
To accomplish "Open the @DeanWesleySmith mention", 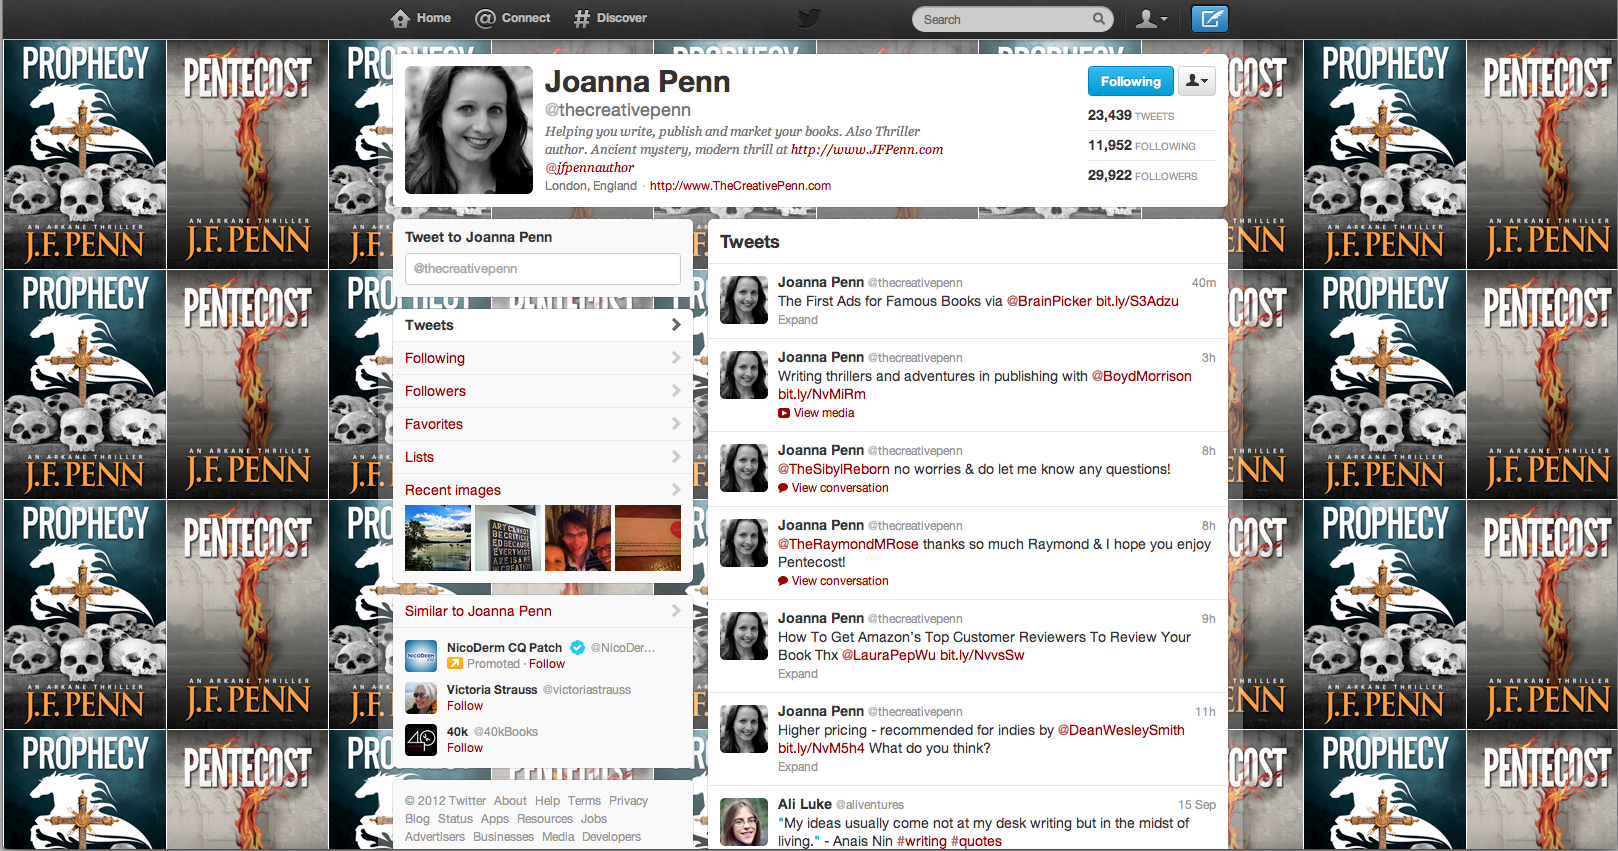I will 1121,730.
